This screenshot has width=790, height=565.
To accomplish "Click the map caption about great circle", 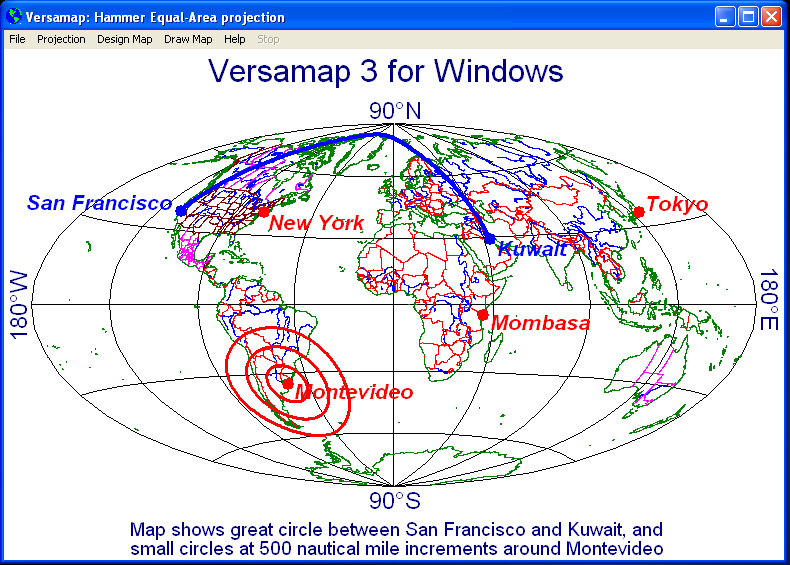I will tap(397, 539).
